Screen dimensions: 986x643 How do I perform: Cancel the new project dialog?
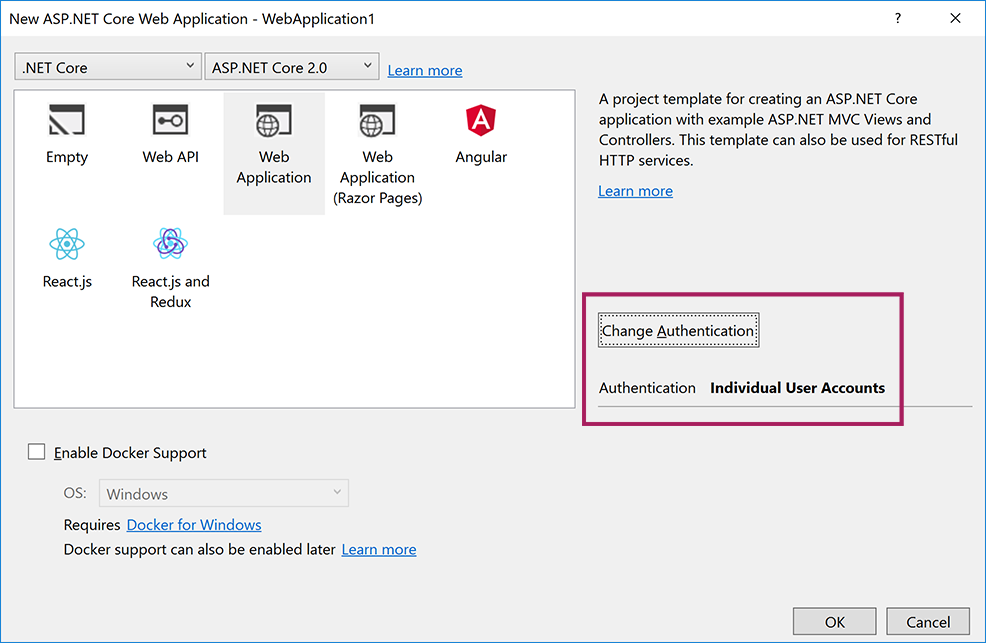[x=928, y=621]
